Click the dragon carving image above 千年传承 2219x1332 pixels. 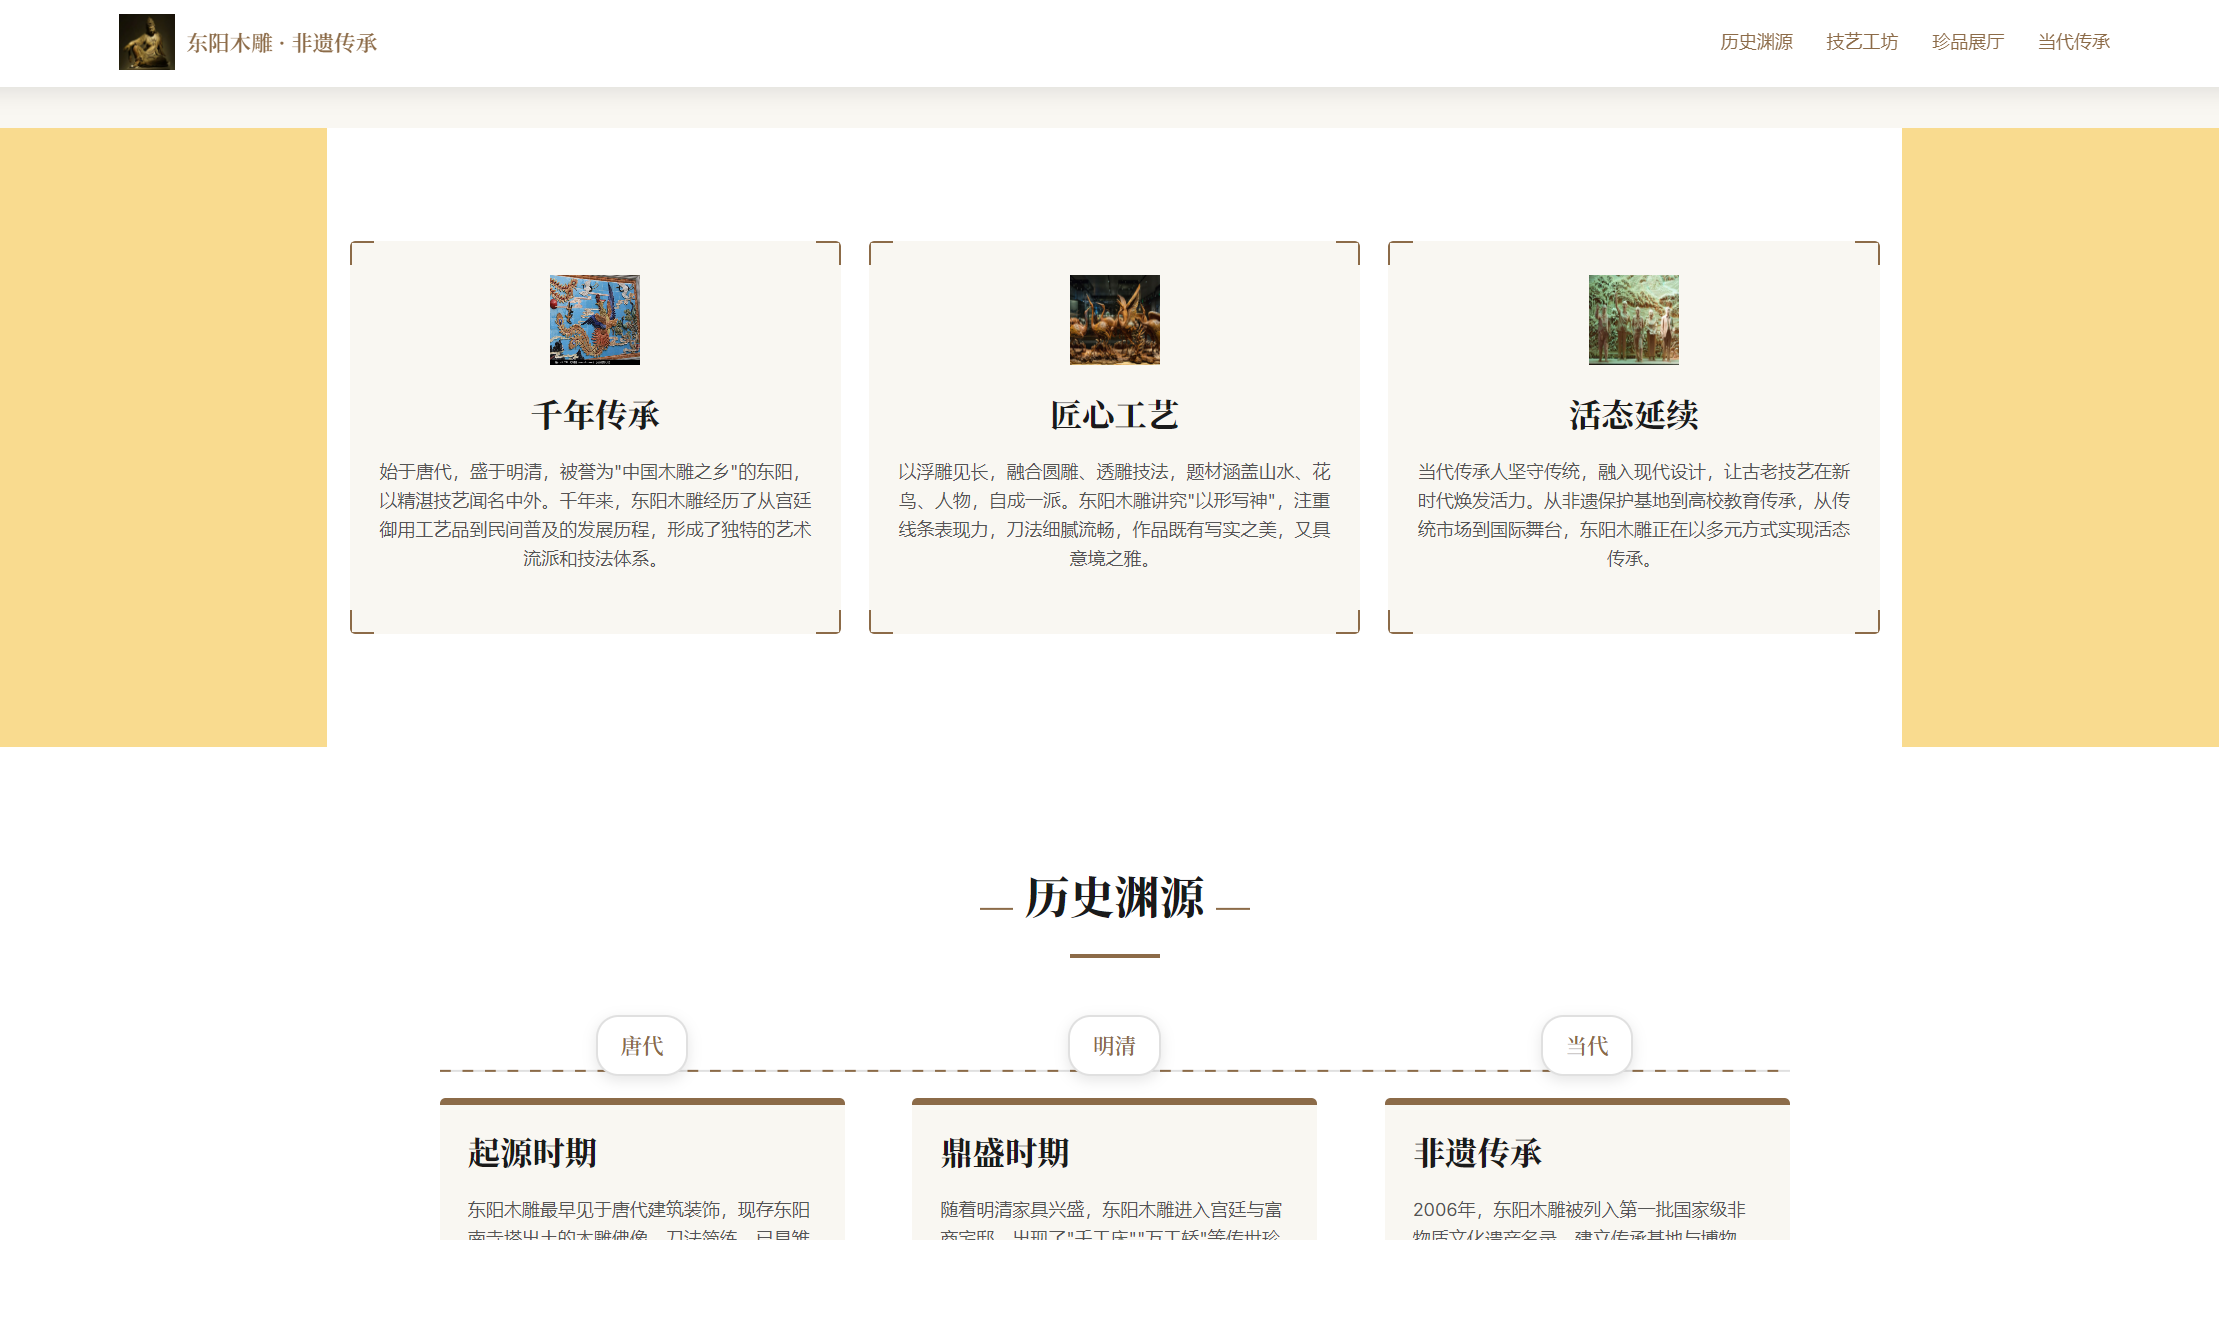pos(594,319)
